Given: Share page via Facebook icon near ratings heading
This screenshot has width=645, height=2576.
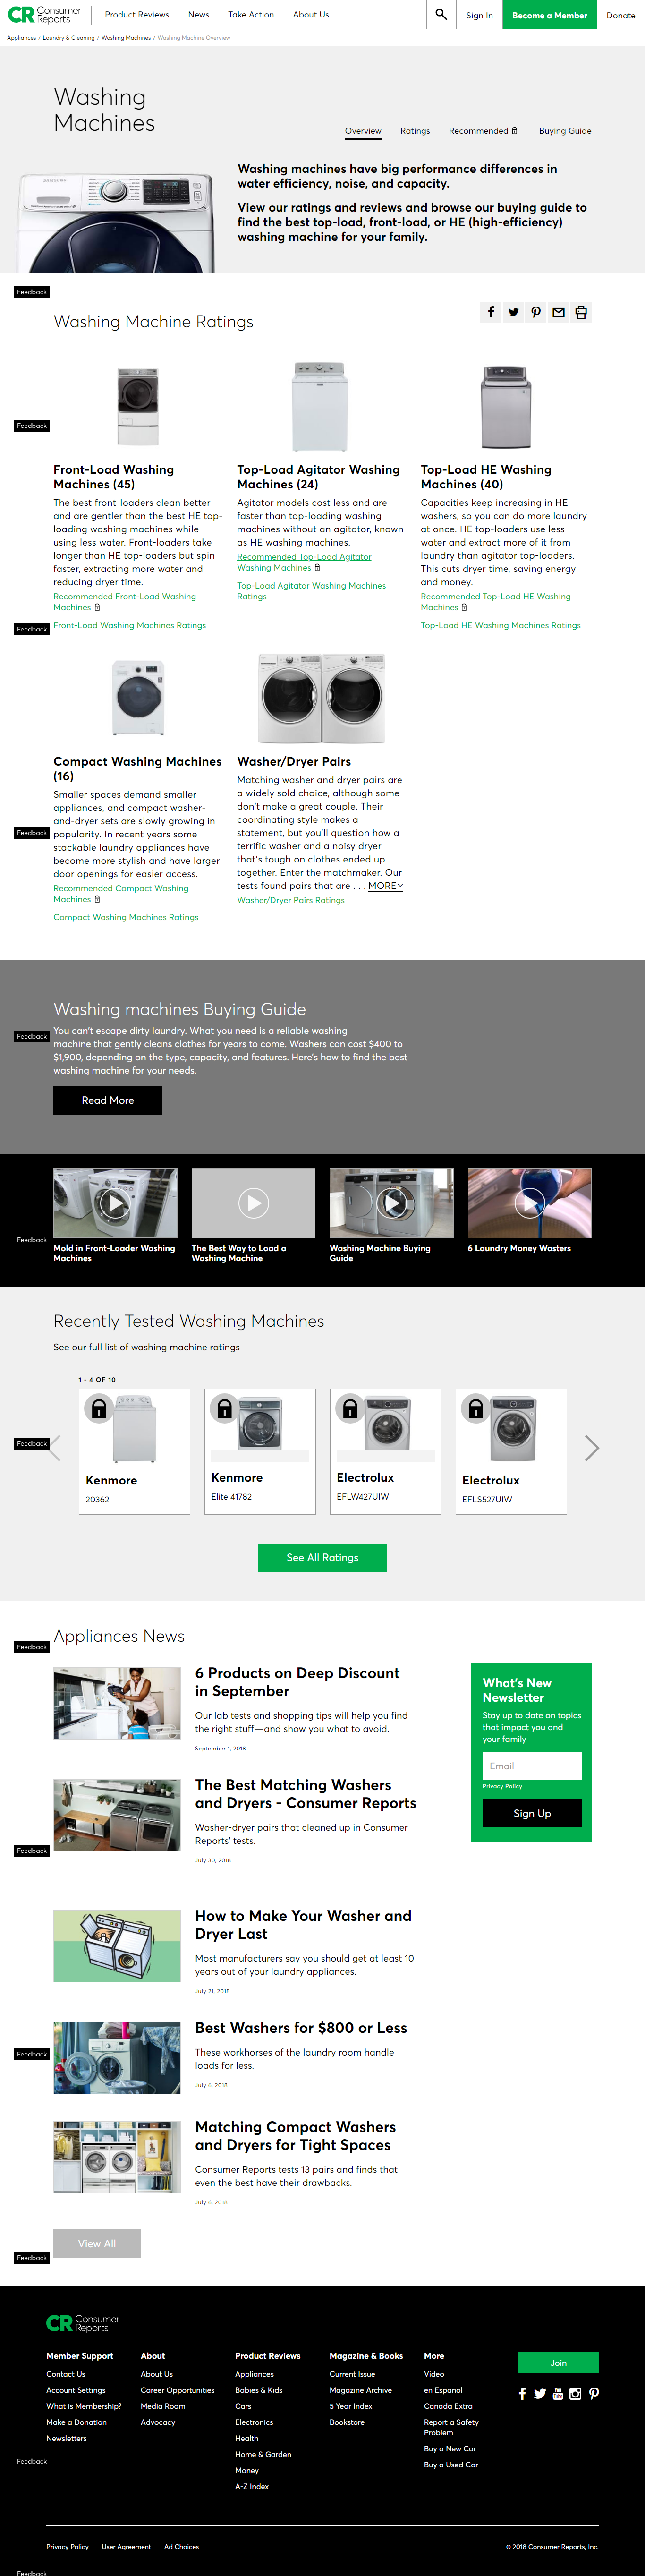Looking at the screenshot, I should tap(491, 312).
